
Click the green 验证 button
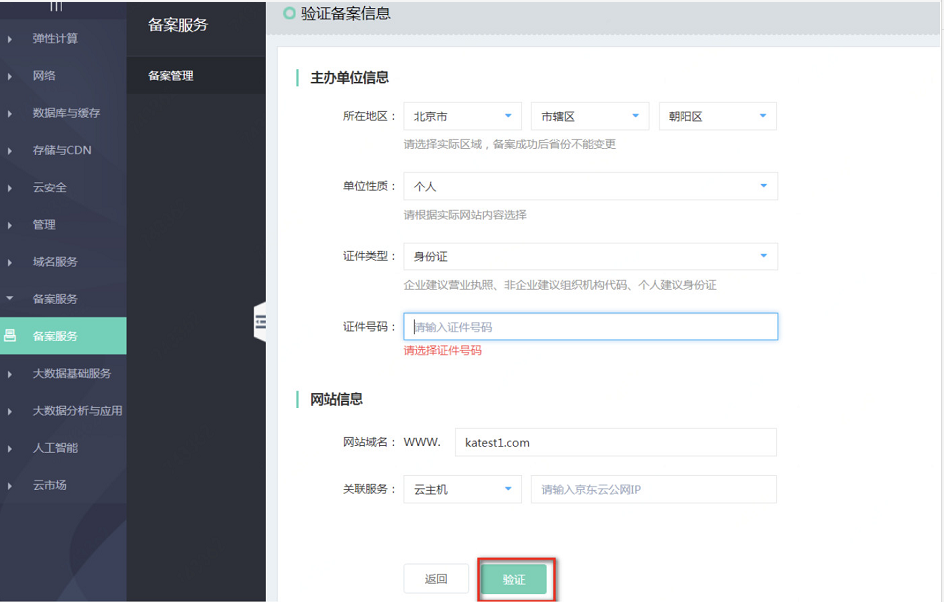click(514, 579)
